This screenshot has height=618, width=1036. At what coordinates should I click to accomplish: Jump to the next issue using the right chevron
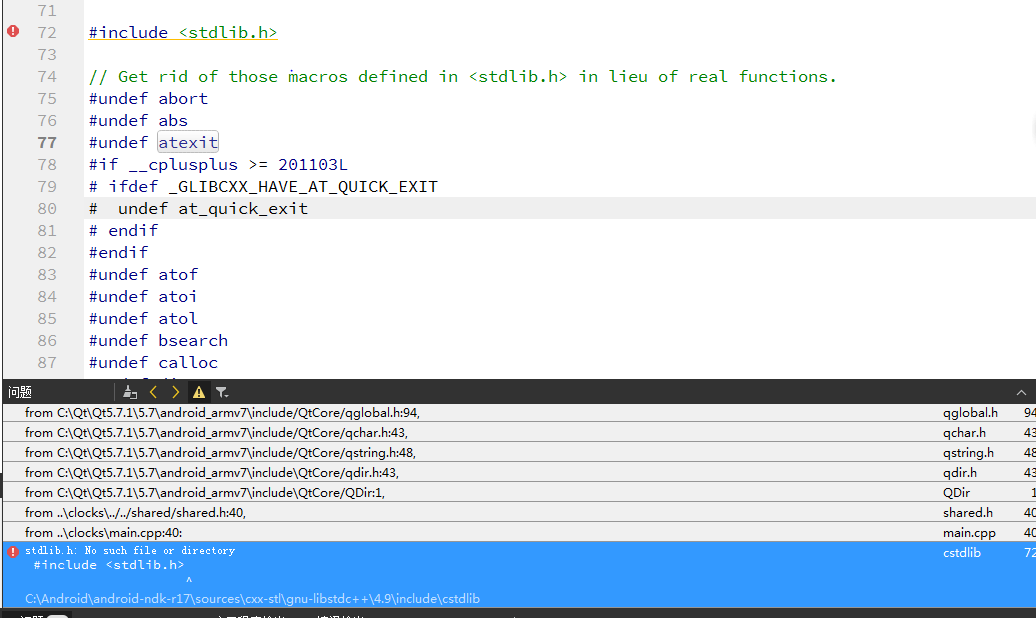click(175, 391)
